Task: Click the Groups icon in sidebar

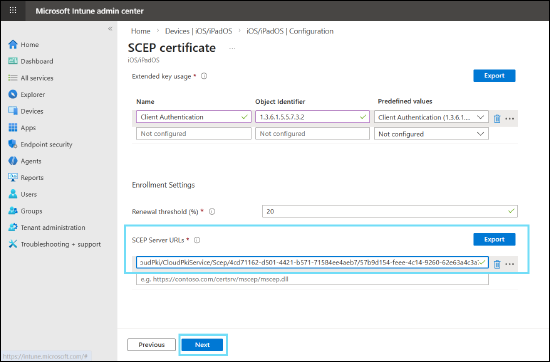Action: (13, 211)
